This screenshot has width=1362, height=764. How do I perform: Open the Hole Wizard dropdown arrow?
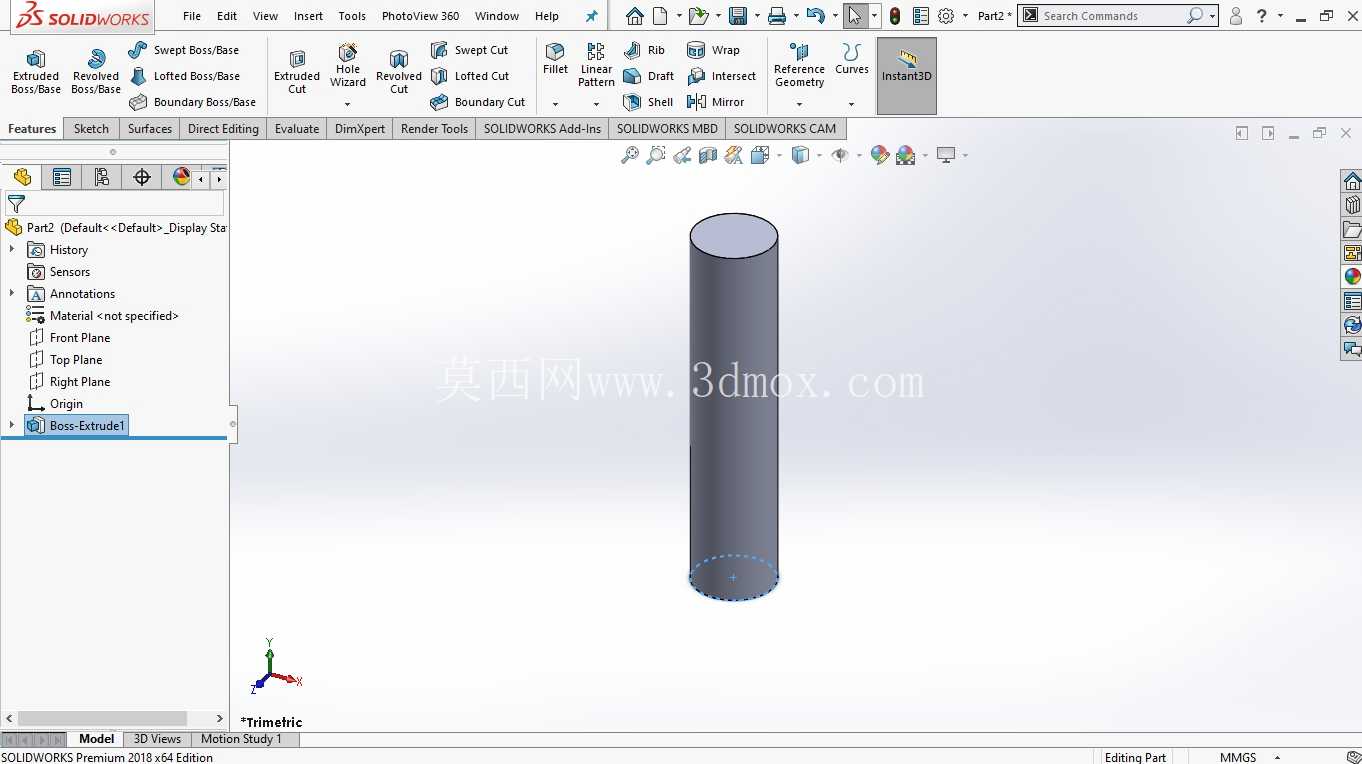click(x=348, y=104)
